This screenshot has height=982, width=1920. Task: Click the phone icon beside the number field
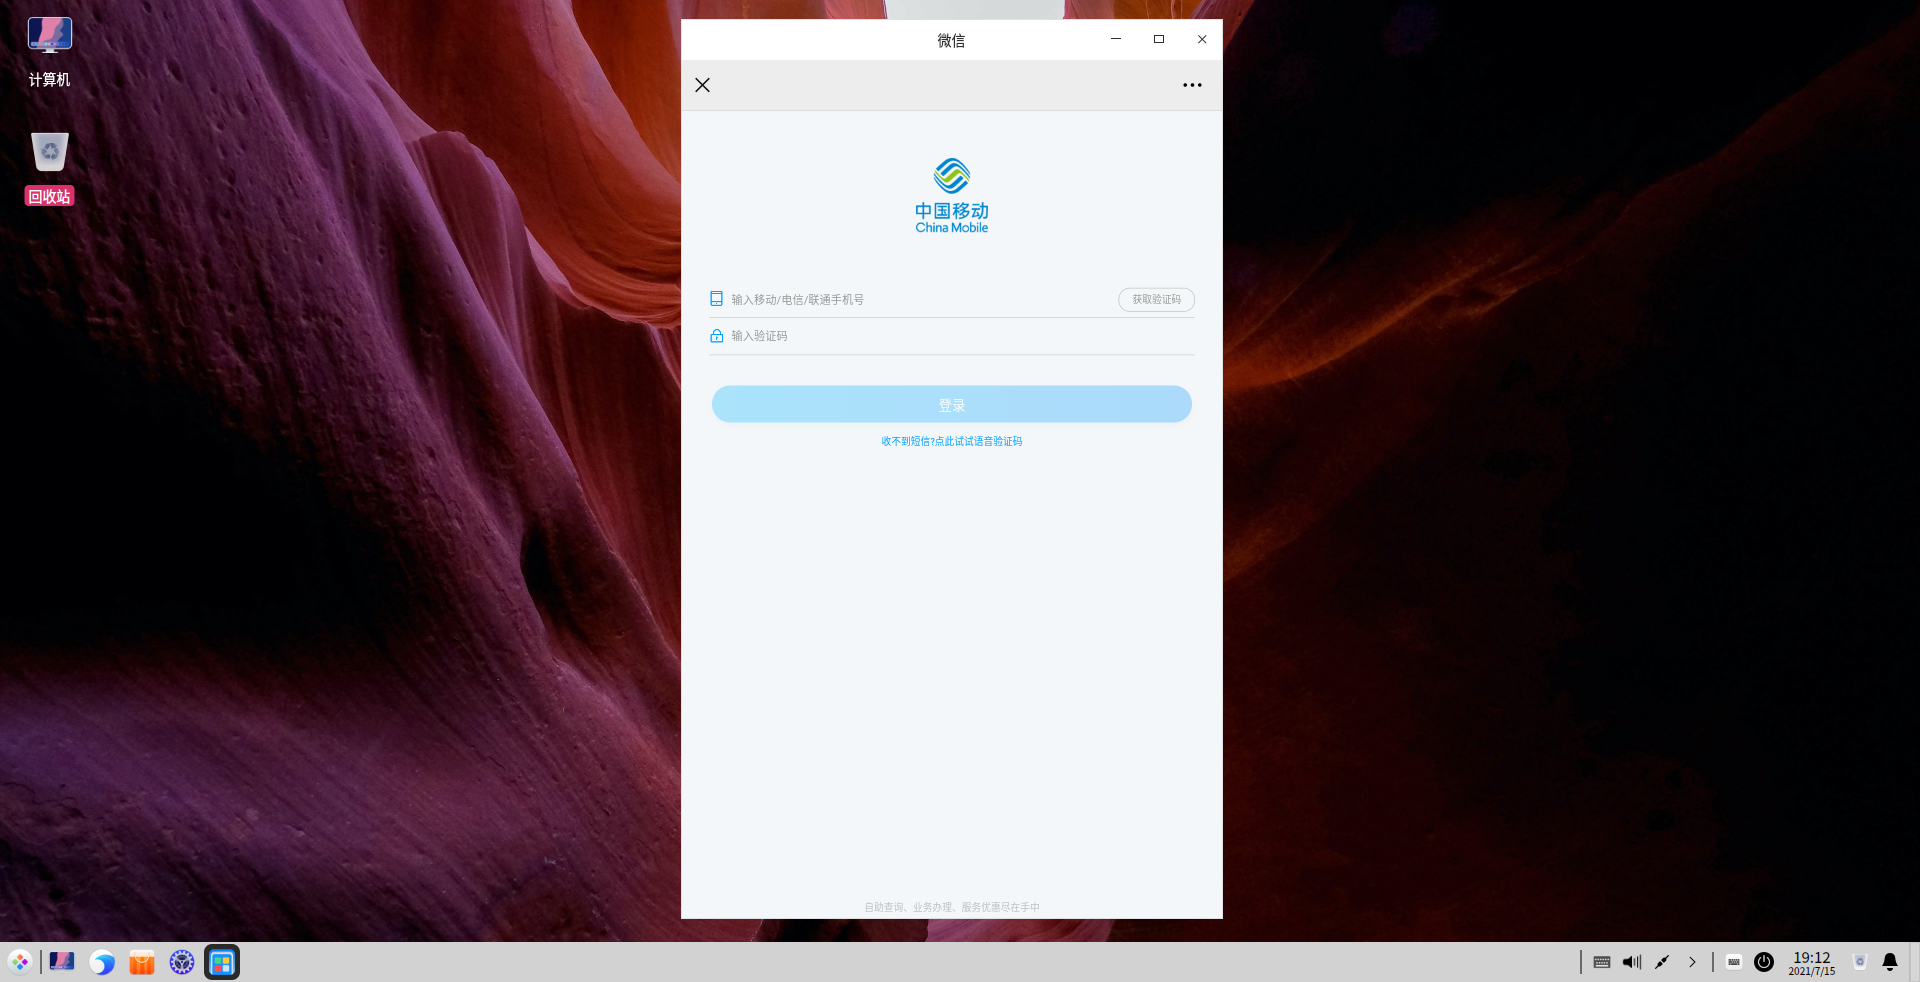(716, 299)
